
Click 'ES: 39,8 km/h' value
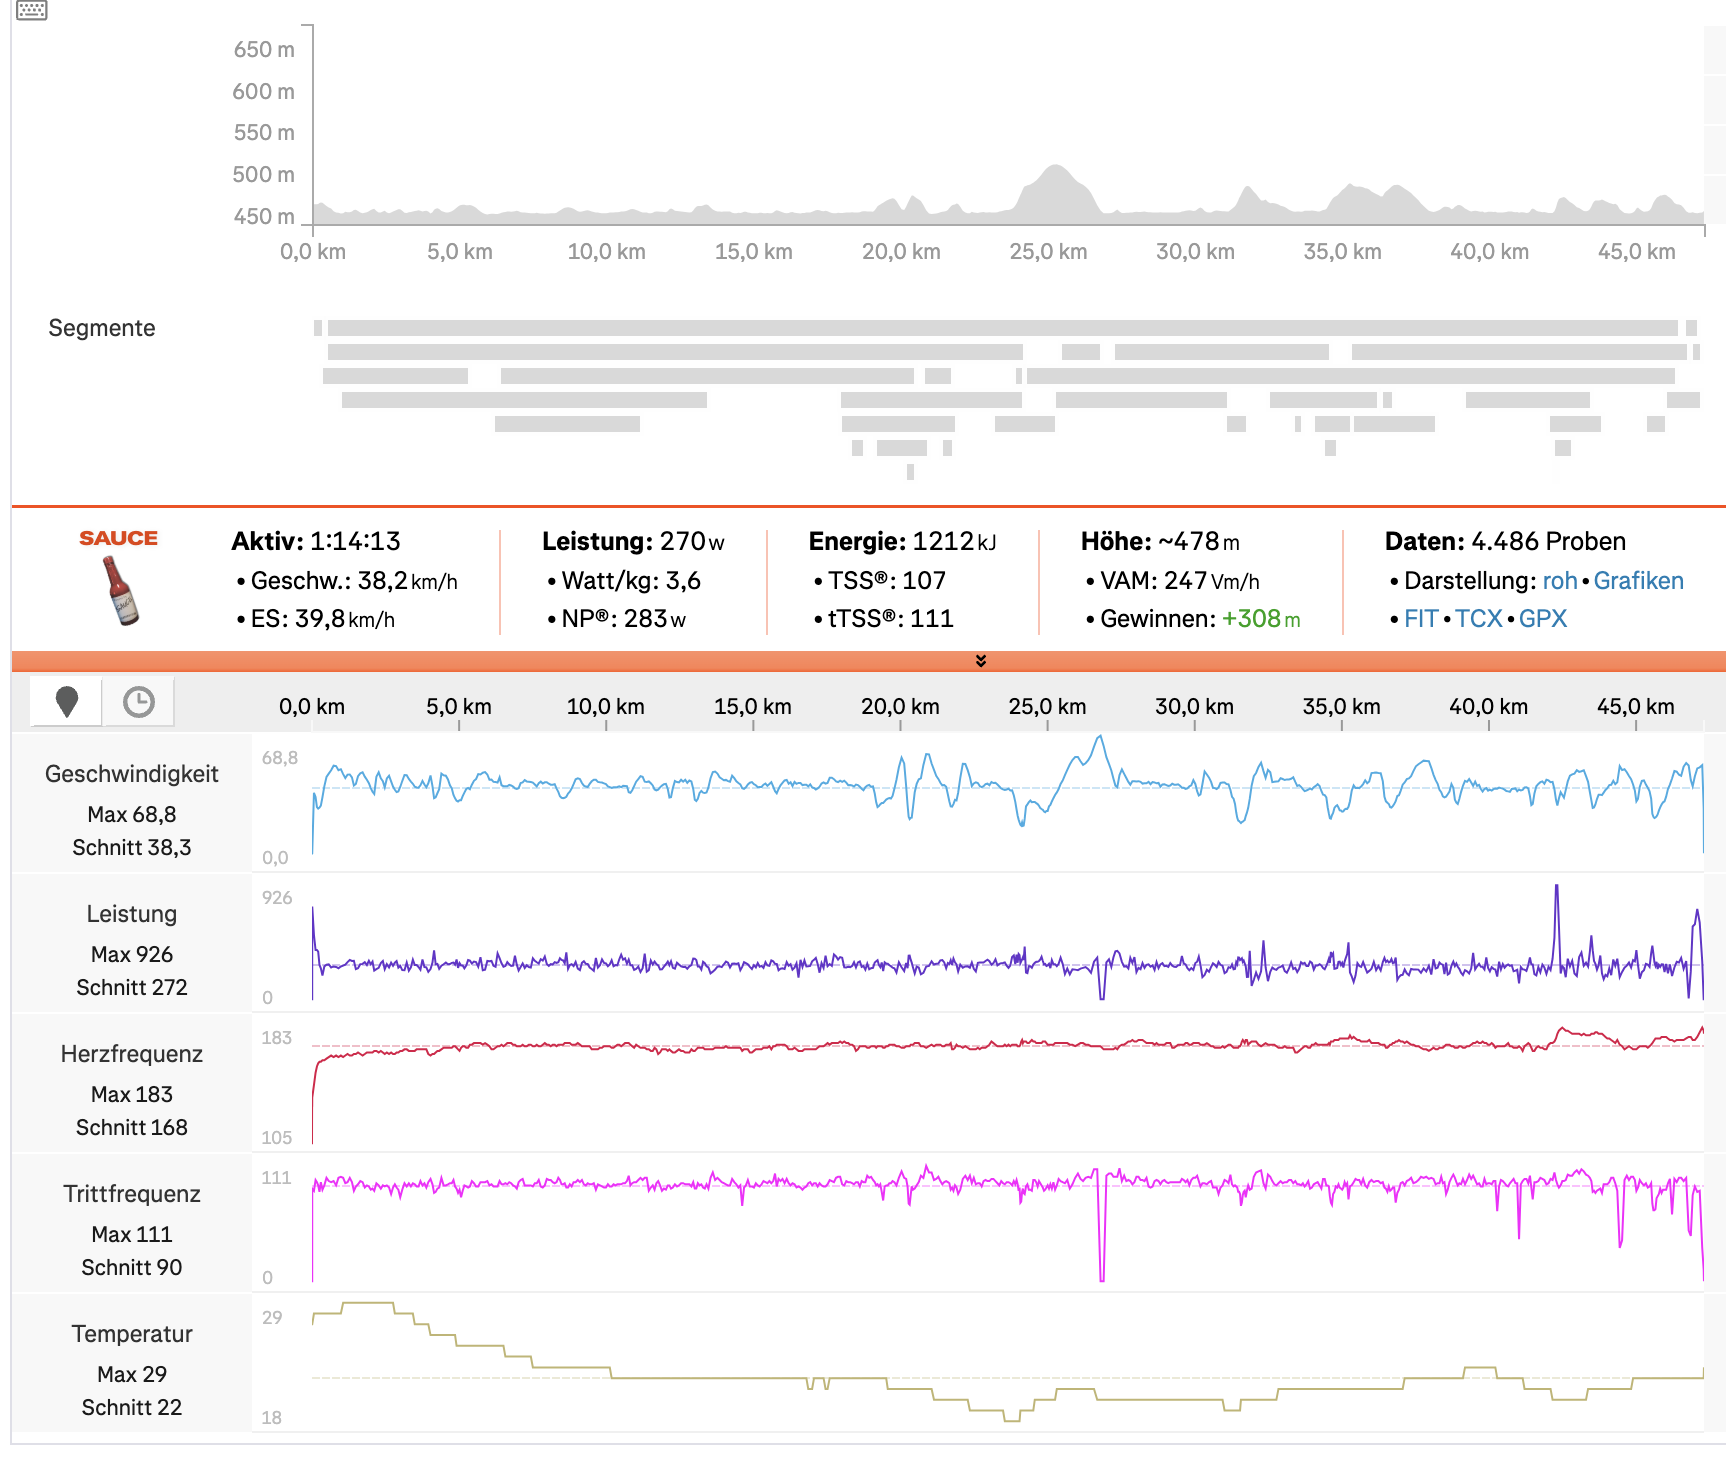coord(323,619)
